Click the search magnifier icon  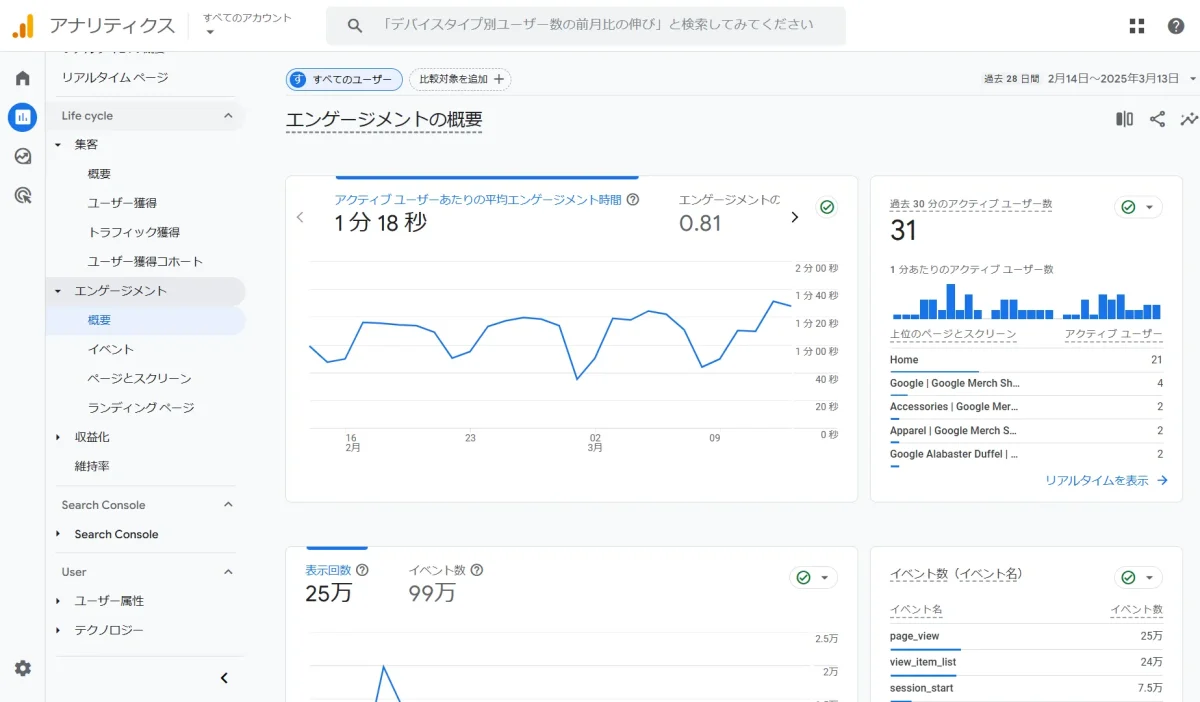point(355,26)
